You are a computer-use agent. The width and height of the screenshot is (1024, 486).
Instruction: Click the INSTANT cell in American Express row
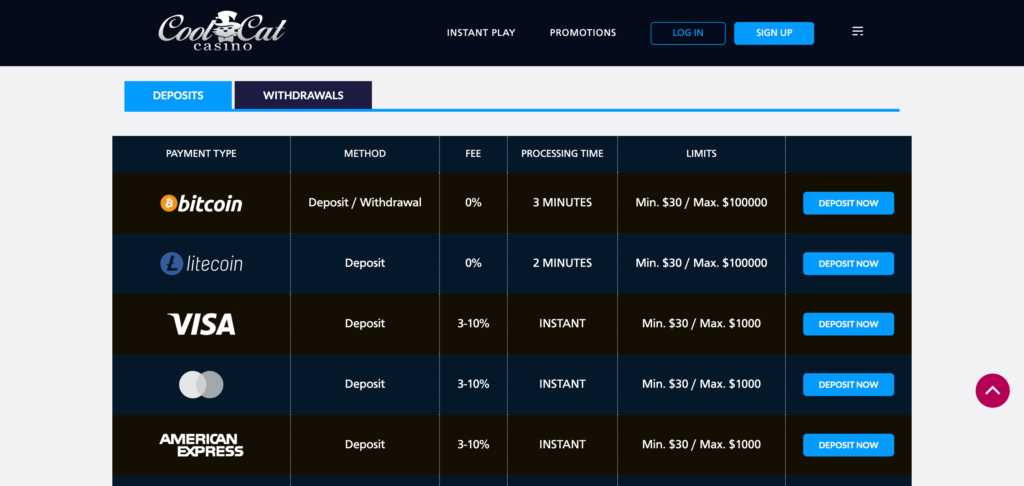click(x=562, y=444)
